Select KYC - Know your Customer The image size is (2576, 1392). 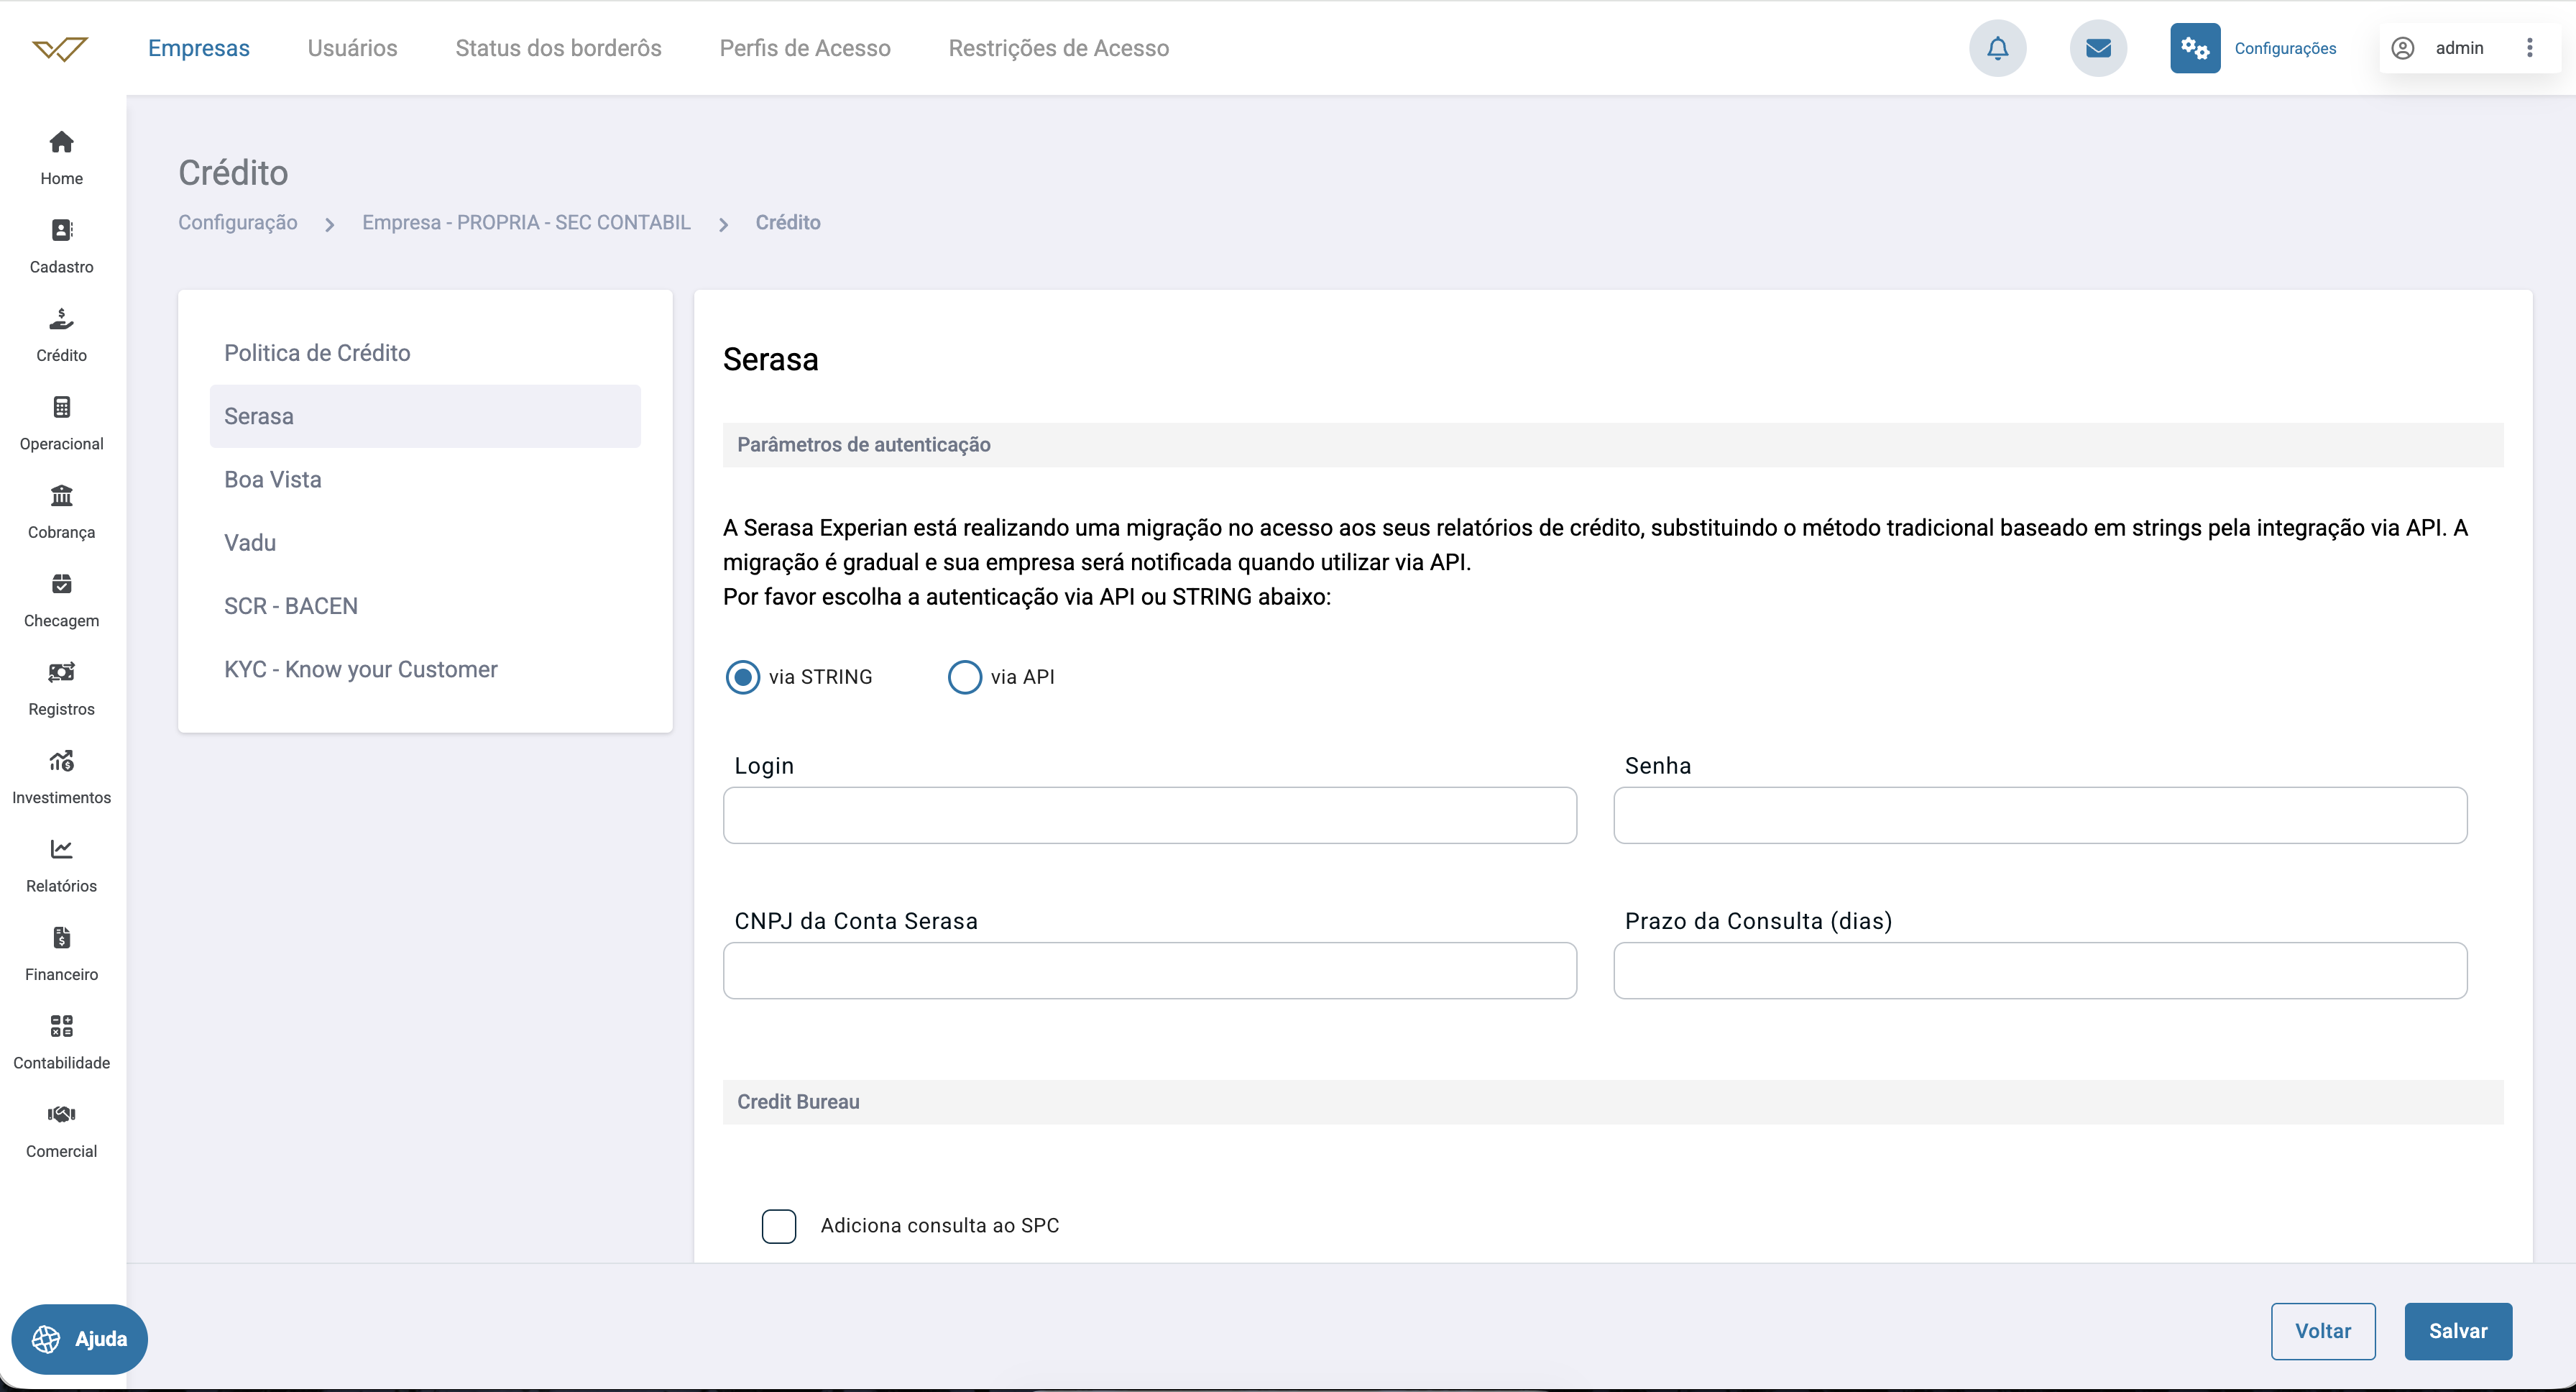pyautogui.click(x=425, y=670)
